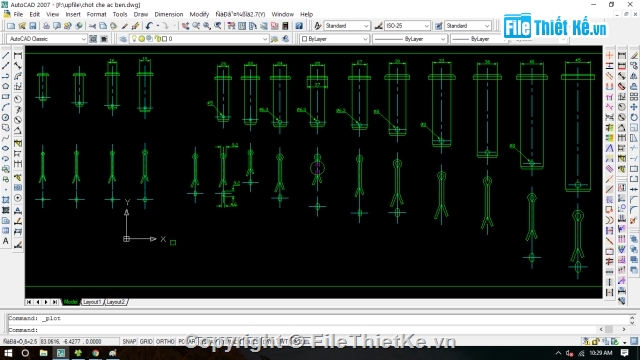
Task: Select the Arc draw tool
Action: click(x=6, y=107)
